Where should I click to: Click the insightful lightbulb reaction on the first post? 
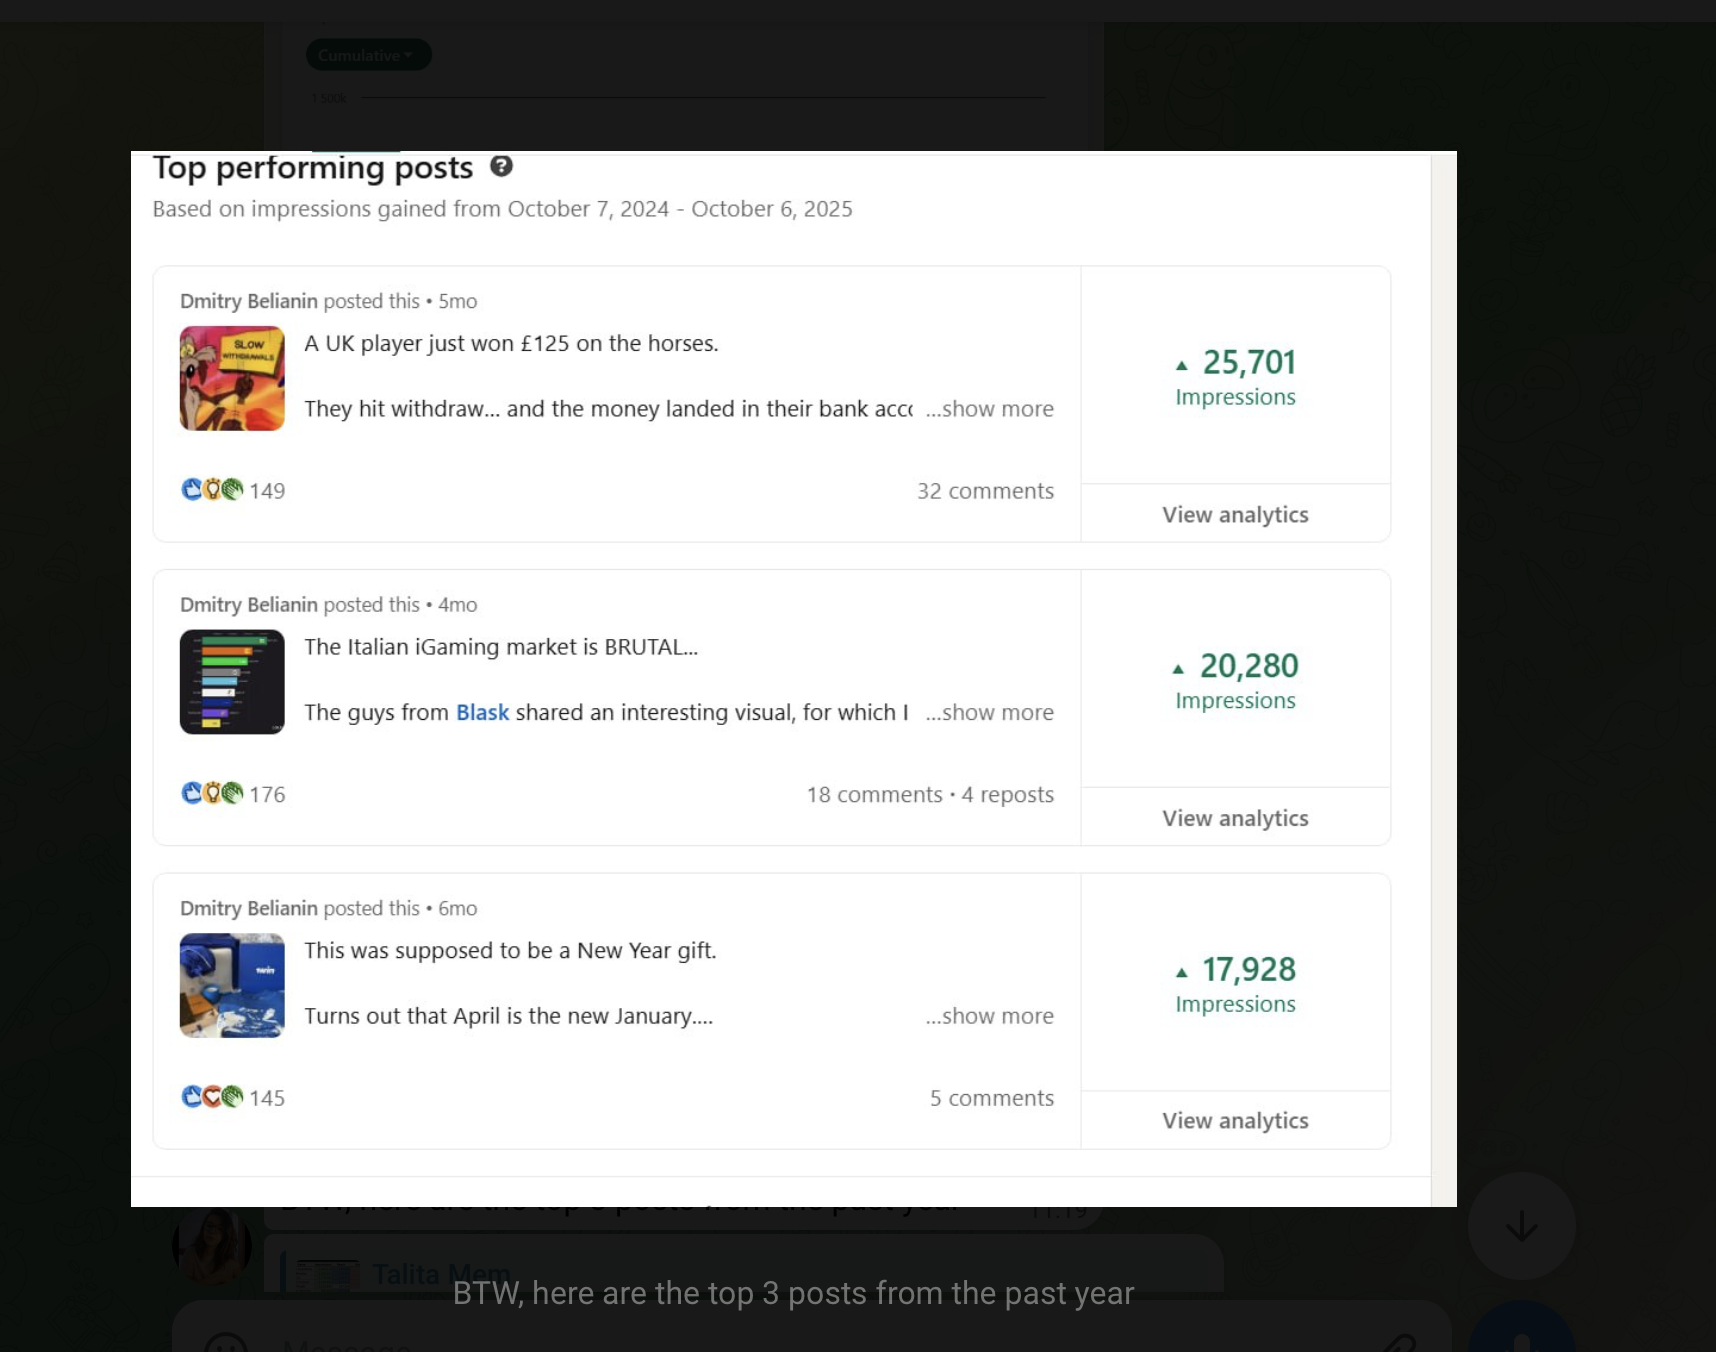(212, 489)
